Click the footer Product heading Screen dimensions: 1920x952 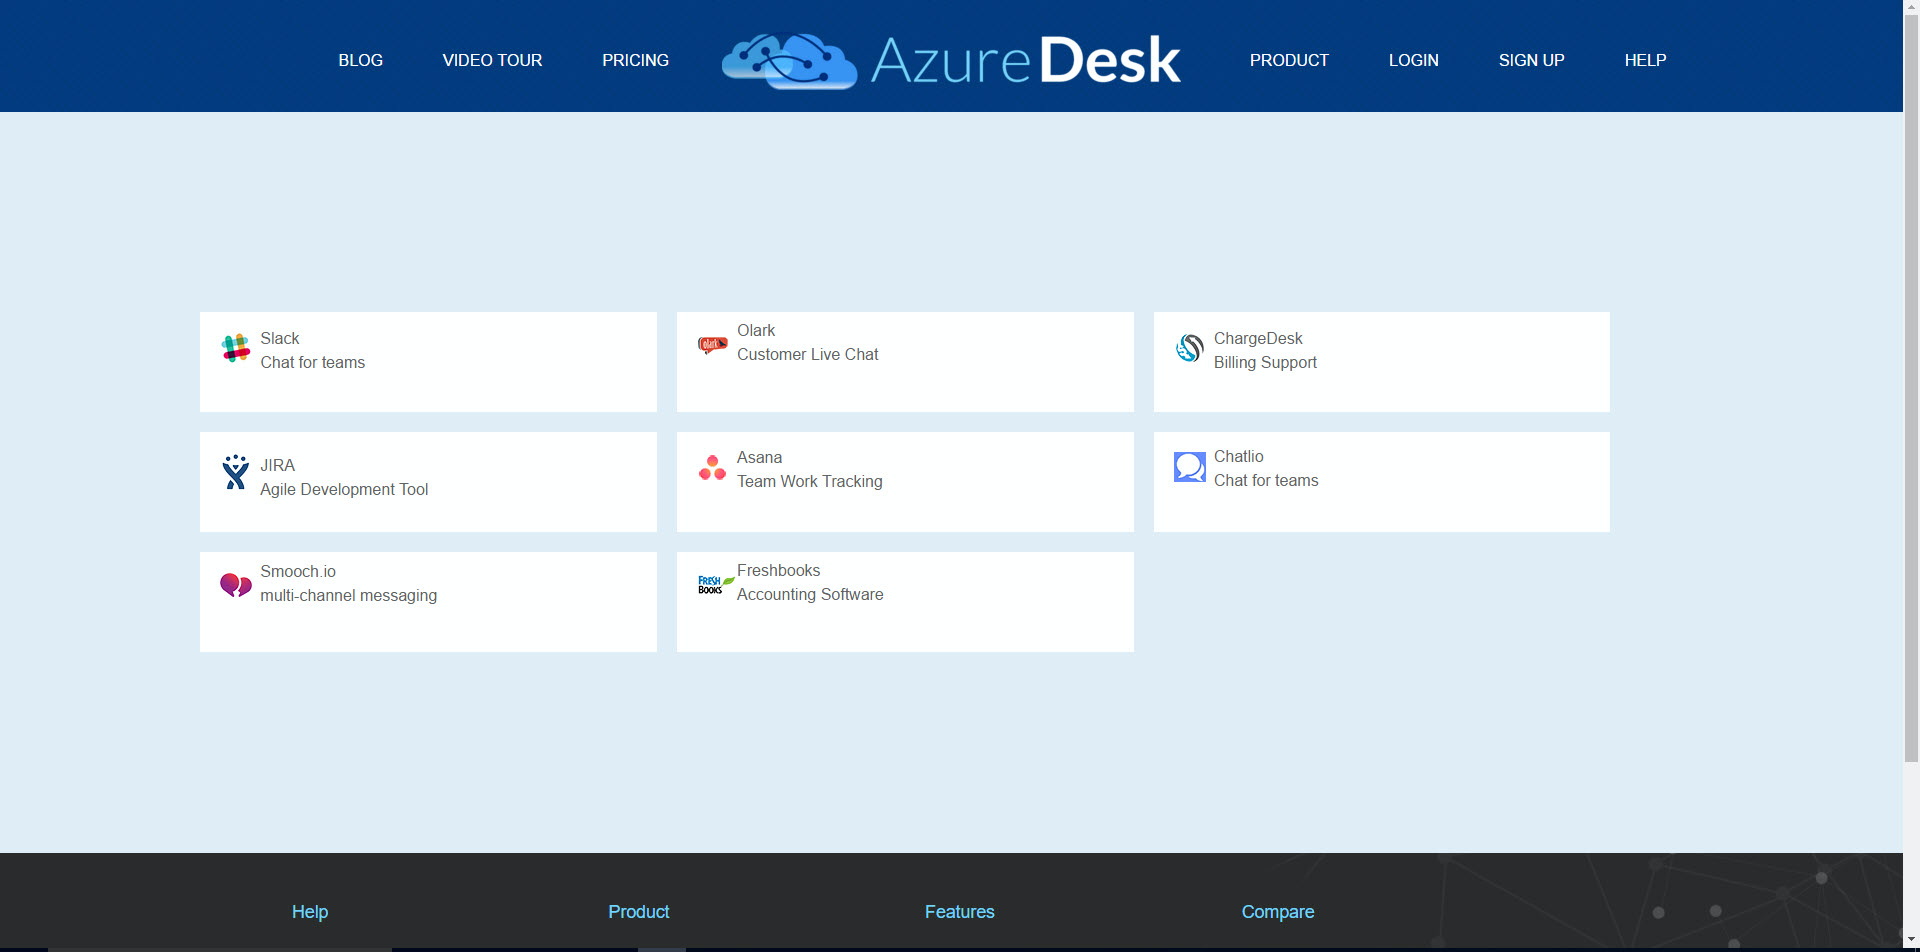[x=639, y=912]
